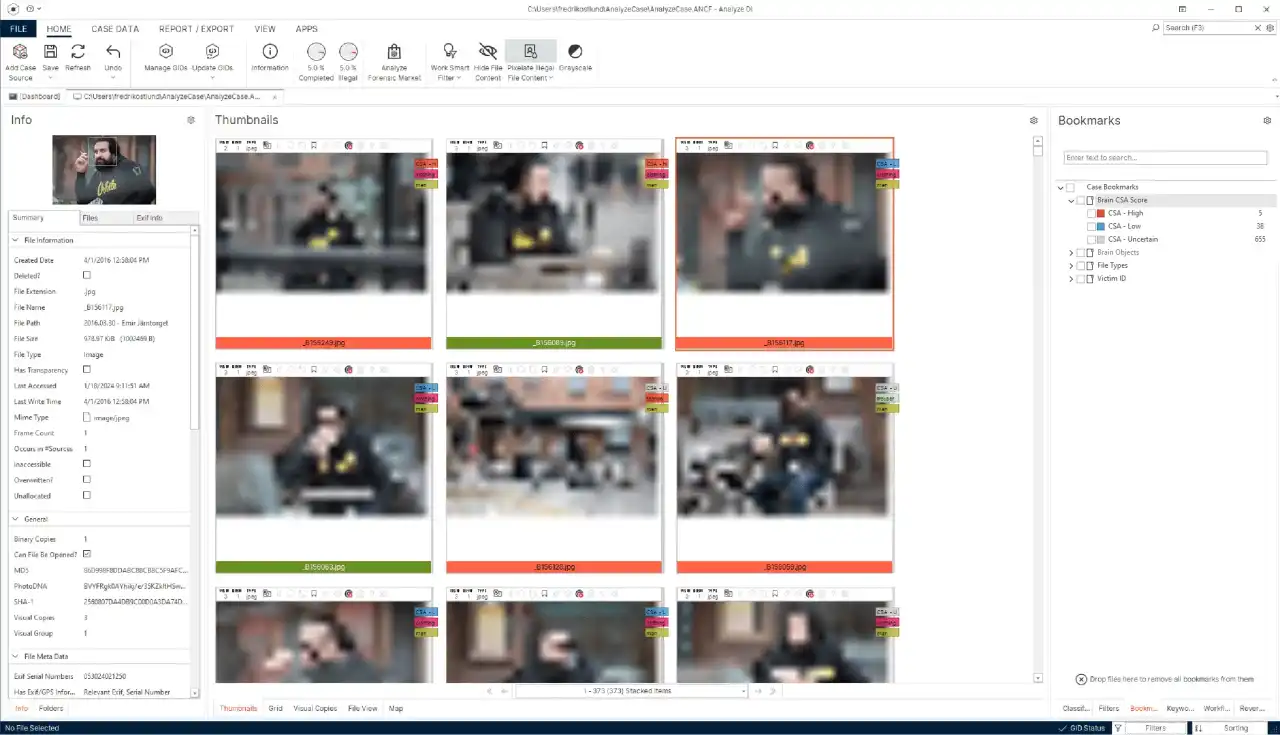Open the Bookmarks panel settings gear
This screenshot has width=1280, height=735.
pos(1267,120)
